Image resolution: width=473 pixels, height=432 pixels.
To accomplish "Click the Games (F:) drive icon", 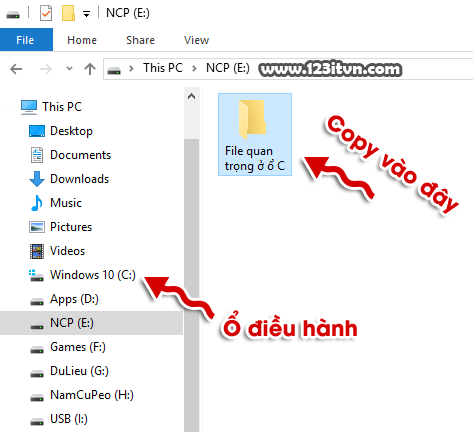I will [x=37, y=350].
